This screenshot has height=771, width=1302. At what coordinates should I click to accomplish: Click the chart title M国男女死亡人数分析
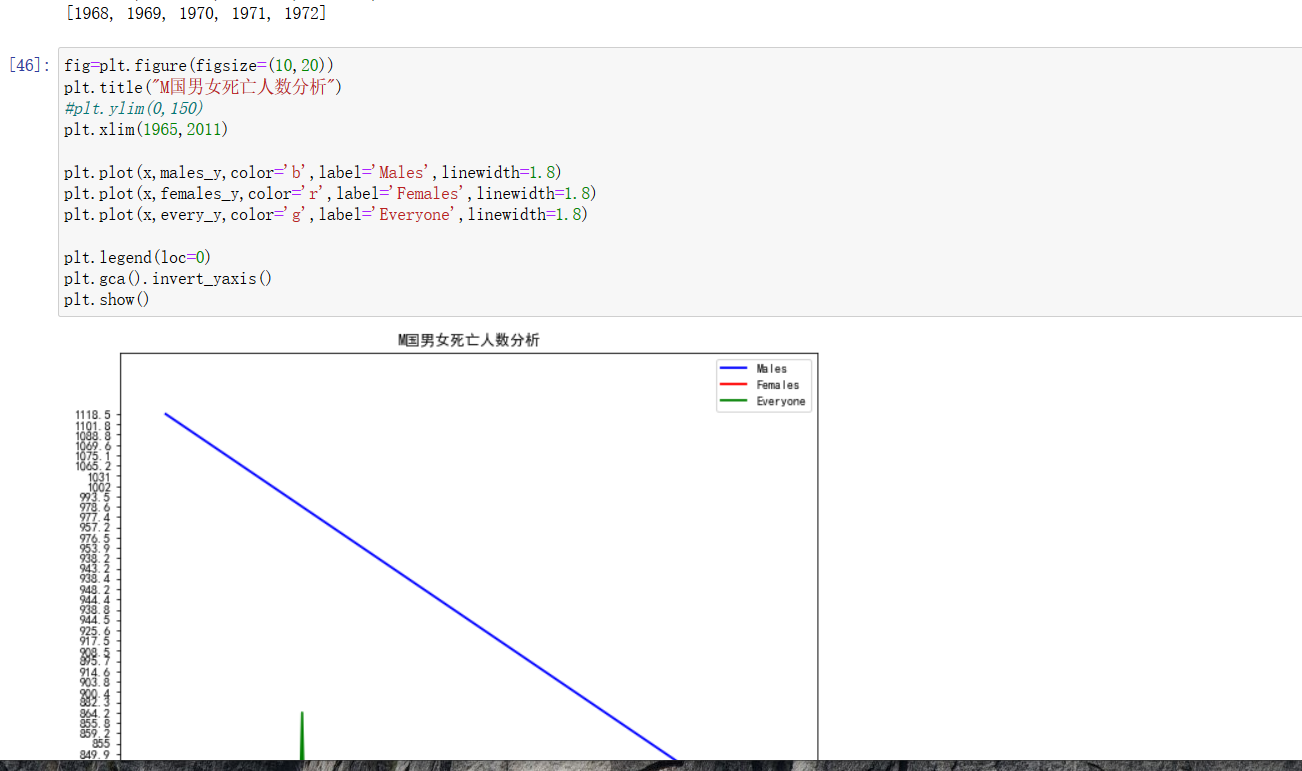coord(468,340)
